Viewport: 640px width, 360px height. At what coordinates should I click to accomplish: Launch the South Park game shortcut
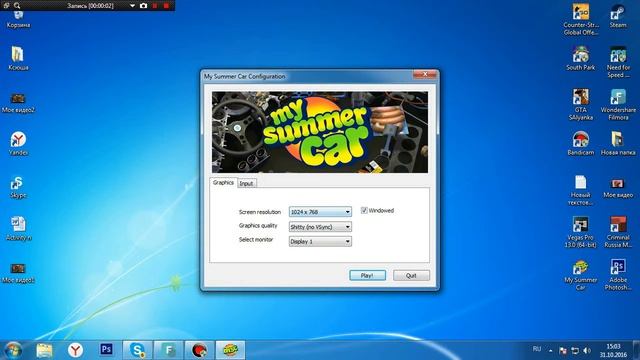tap(580, 59)
